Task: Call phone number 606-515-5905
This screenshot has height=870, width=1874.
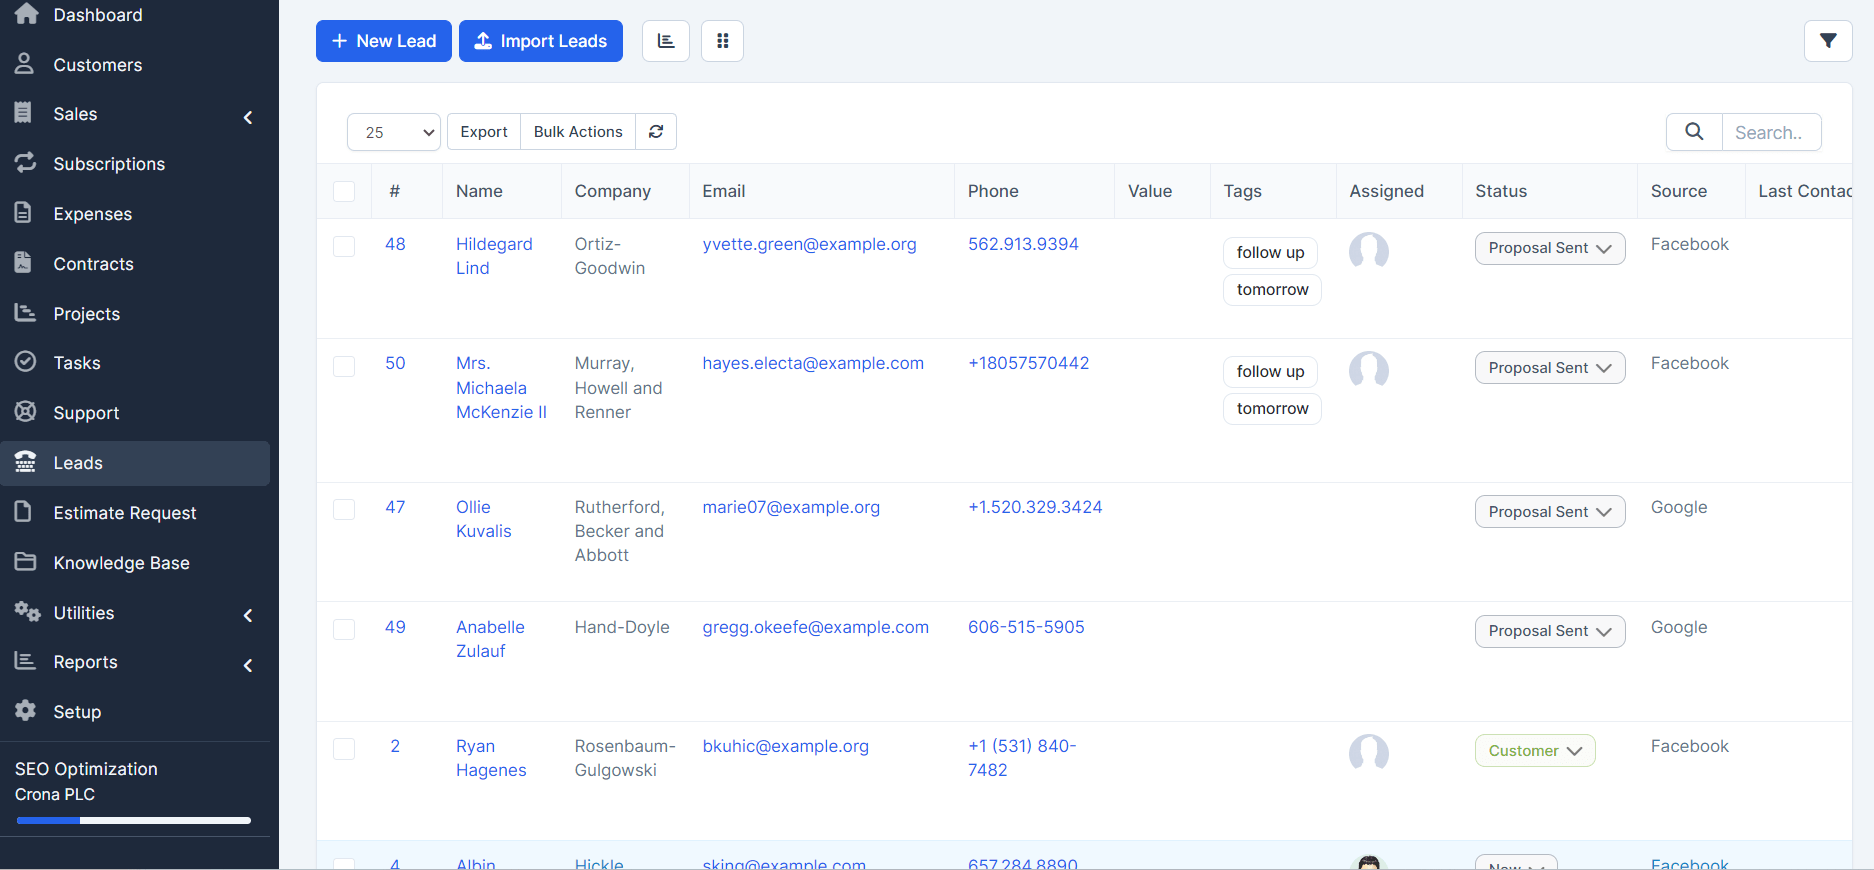Action: coord(1026,627)
